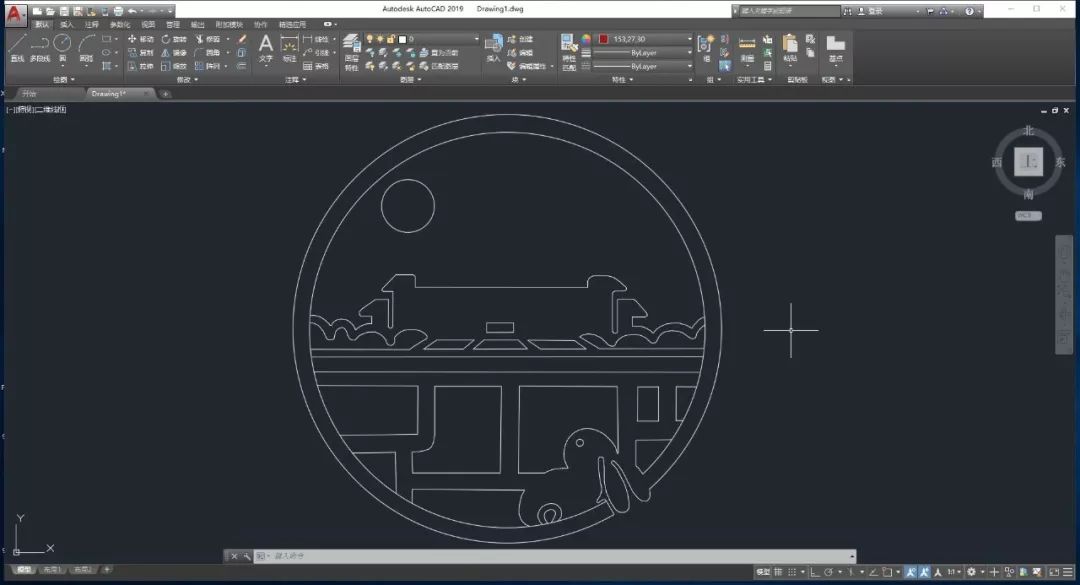Click the Measure (测量) utility icon
This screenshot has height=585, width=1080.
[747, 46]
